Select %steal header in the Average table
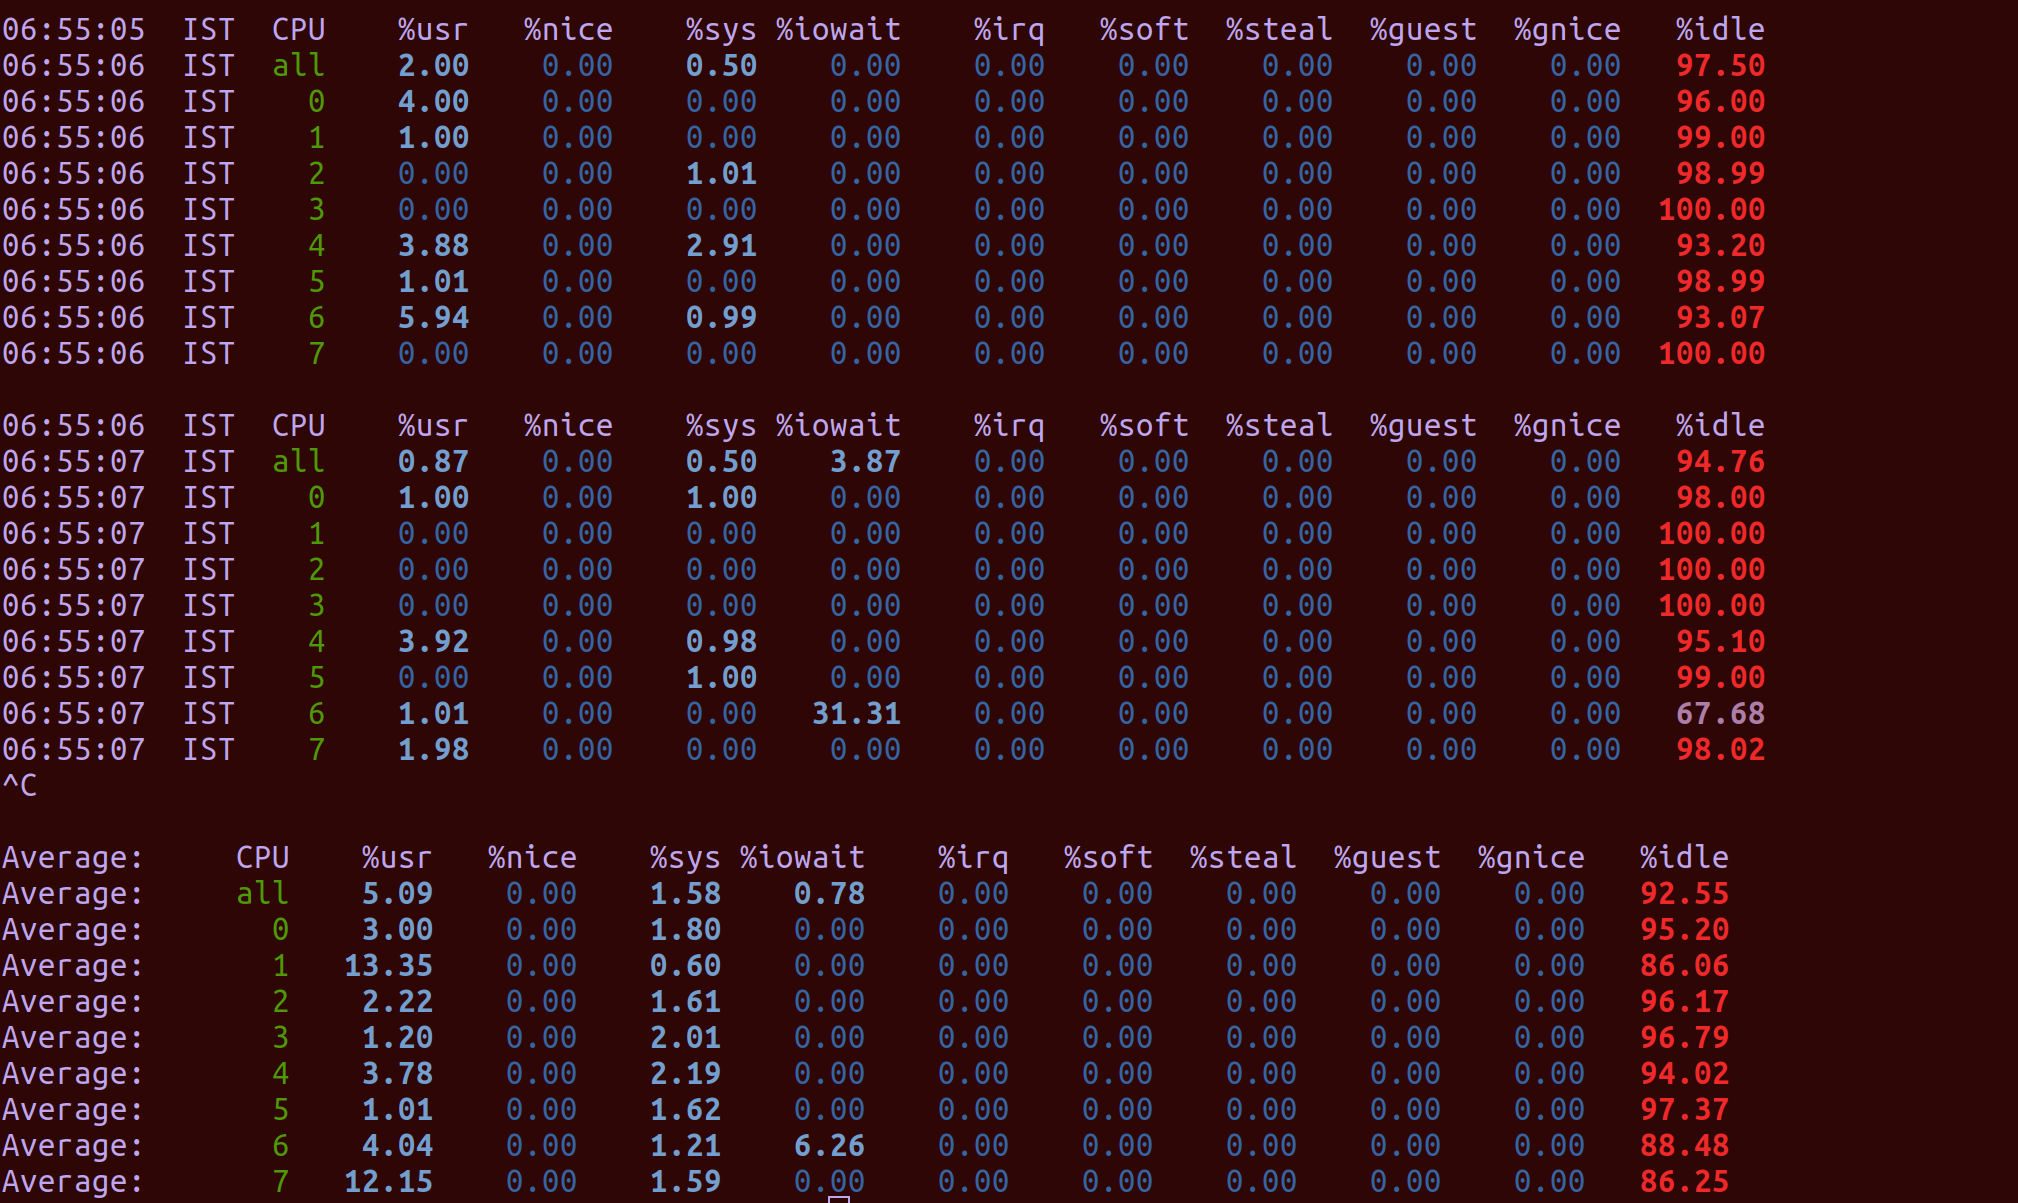The width and height of the screenshot is (2018, 1203). (1243, 858)
